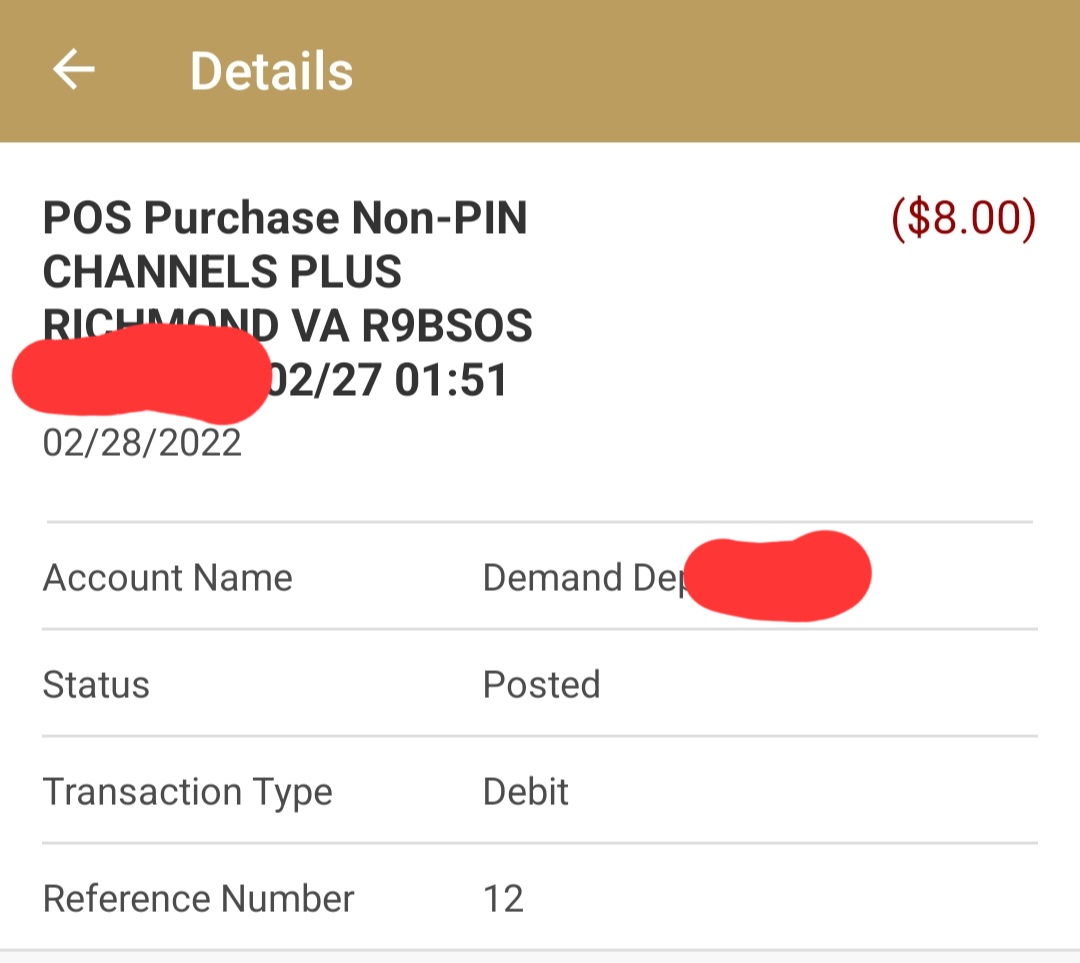Click the red redaction beside Demand Dep
This screenshot has height=963, width=1080.
[780, 577]
